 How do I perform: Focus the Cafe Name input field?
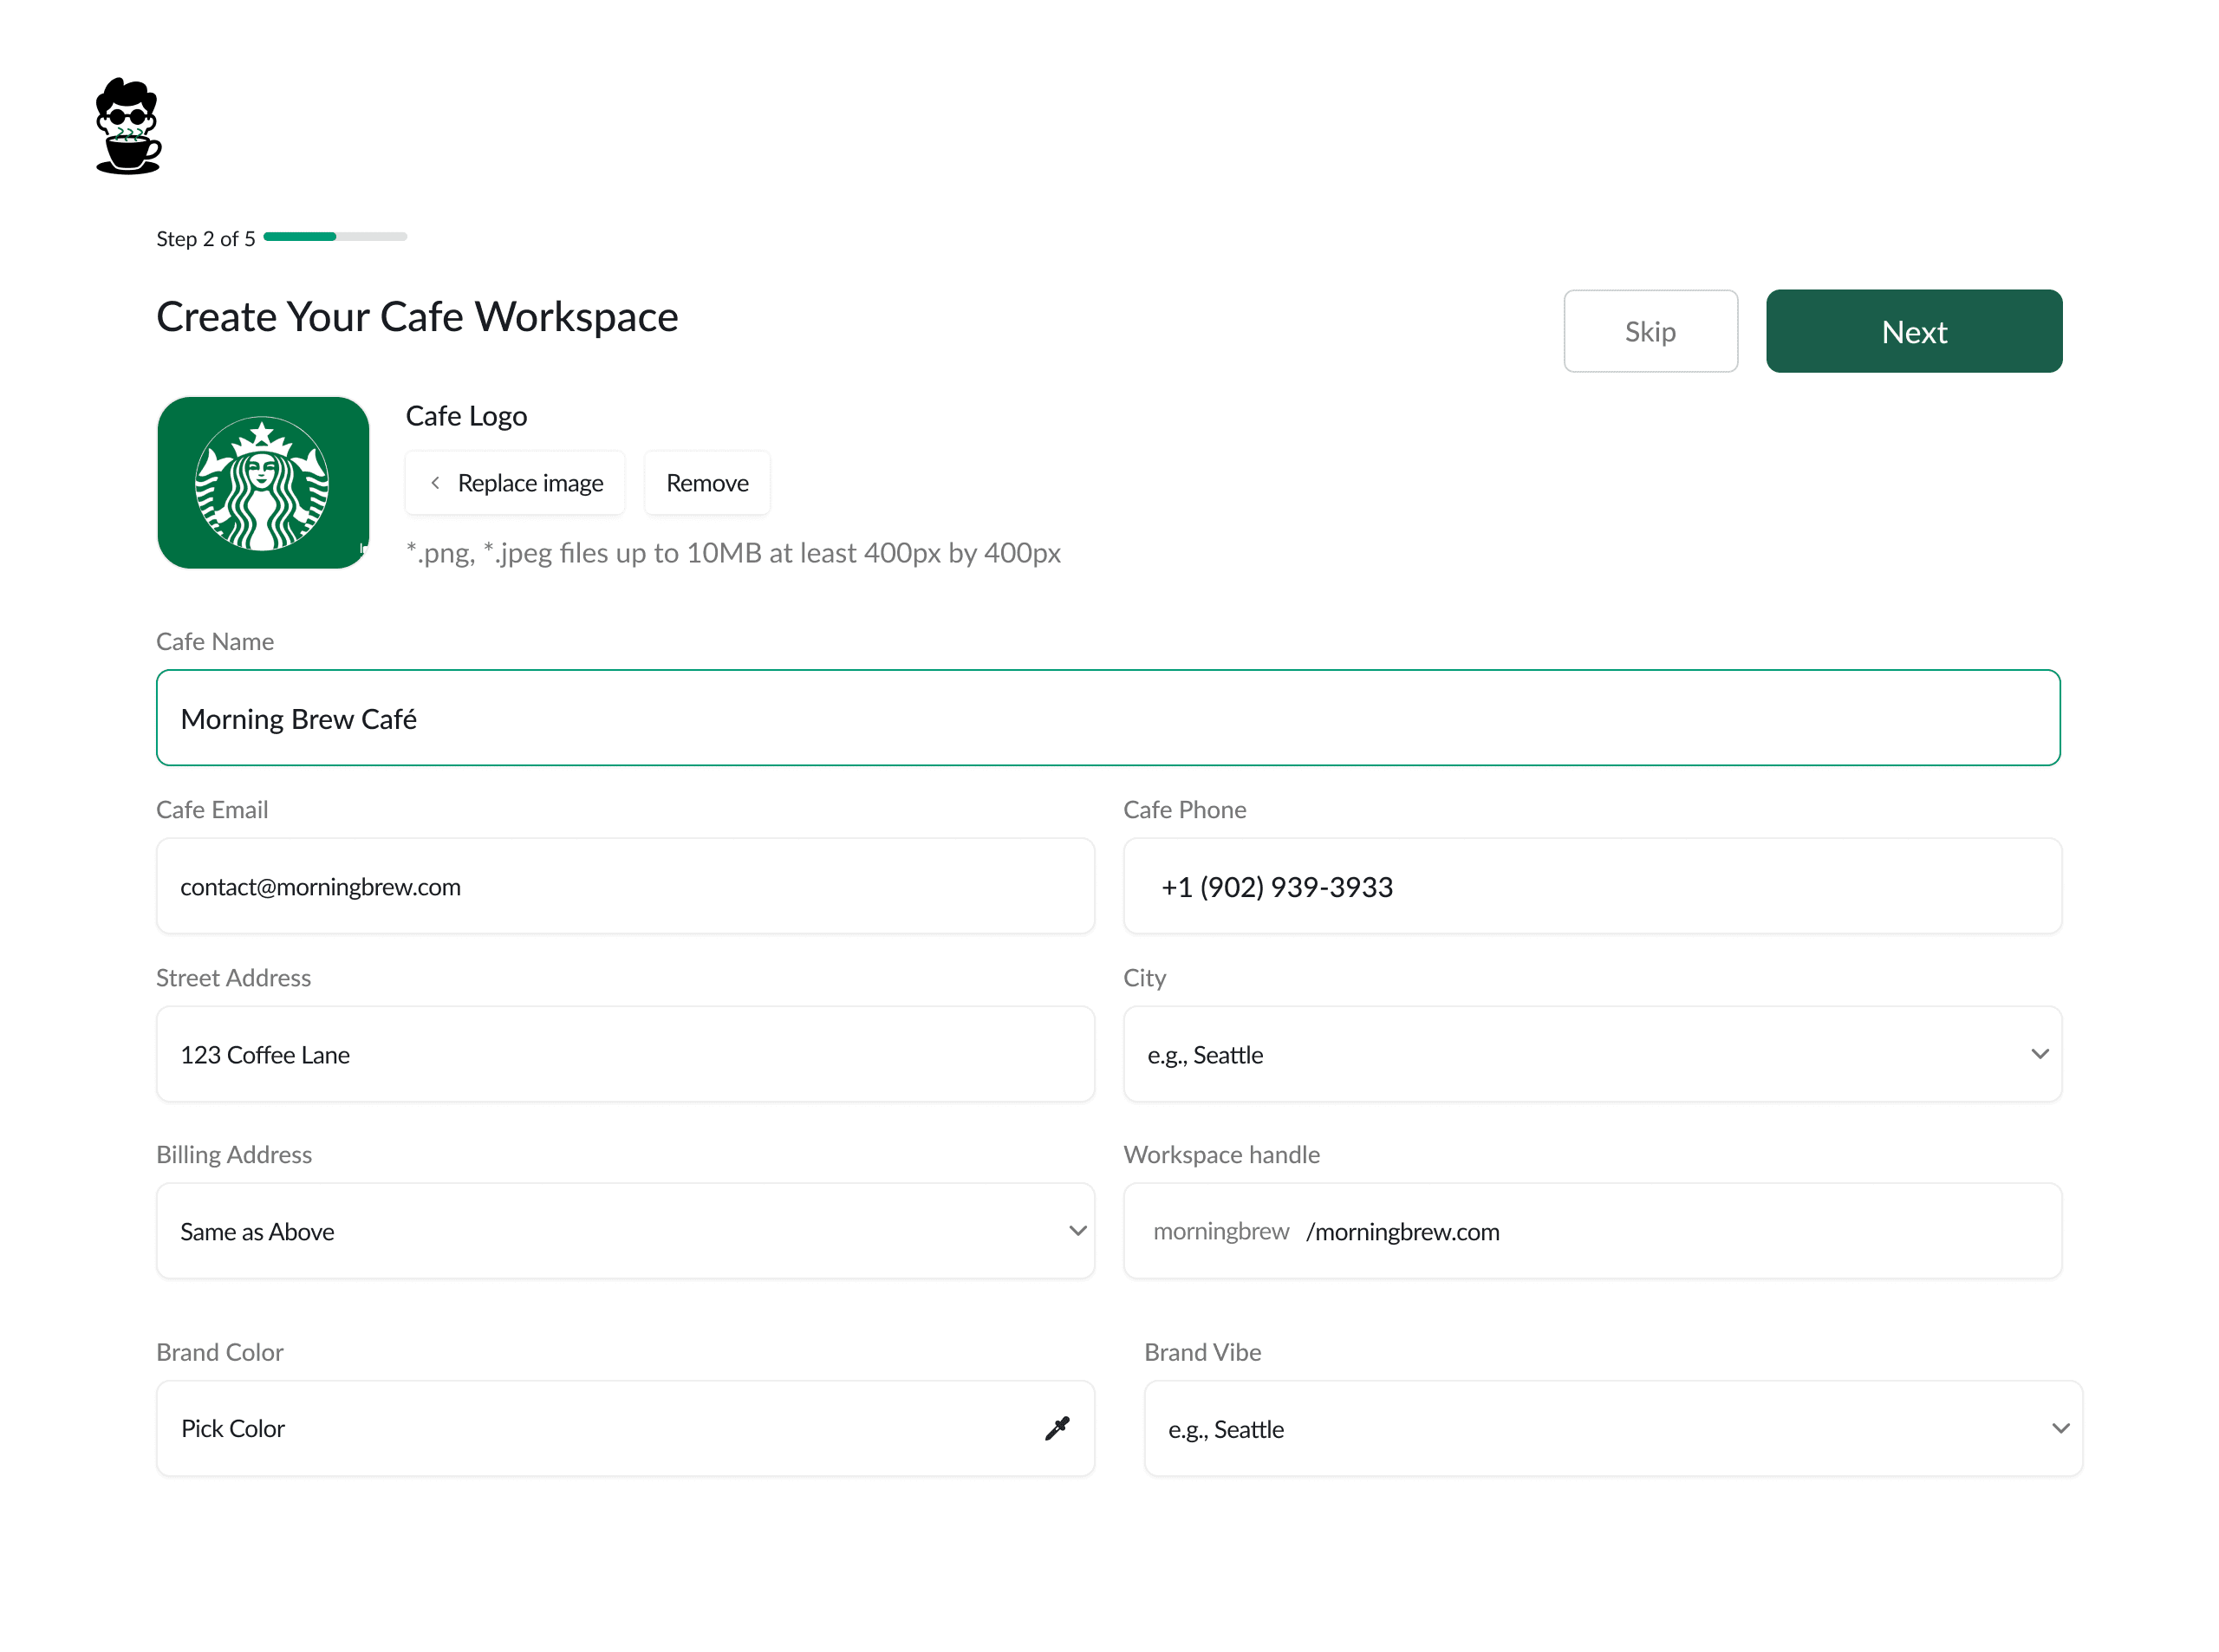click(x=1107, y=718)
